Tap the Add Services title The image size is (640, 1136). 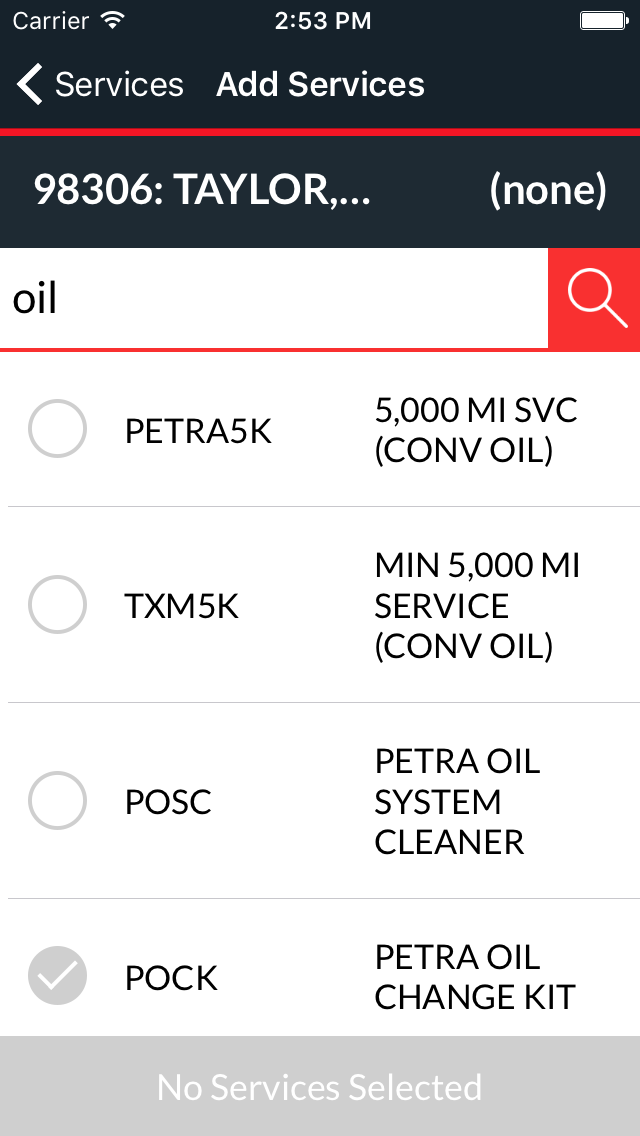[320, 85]
